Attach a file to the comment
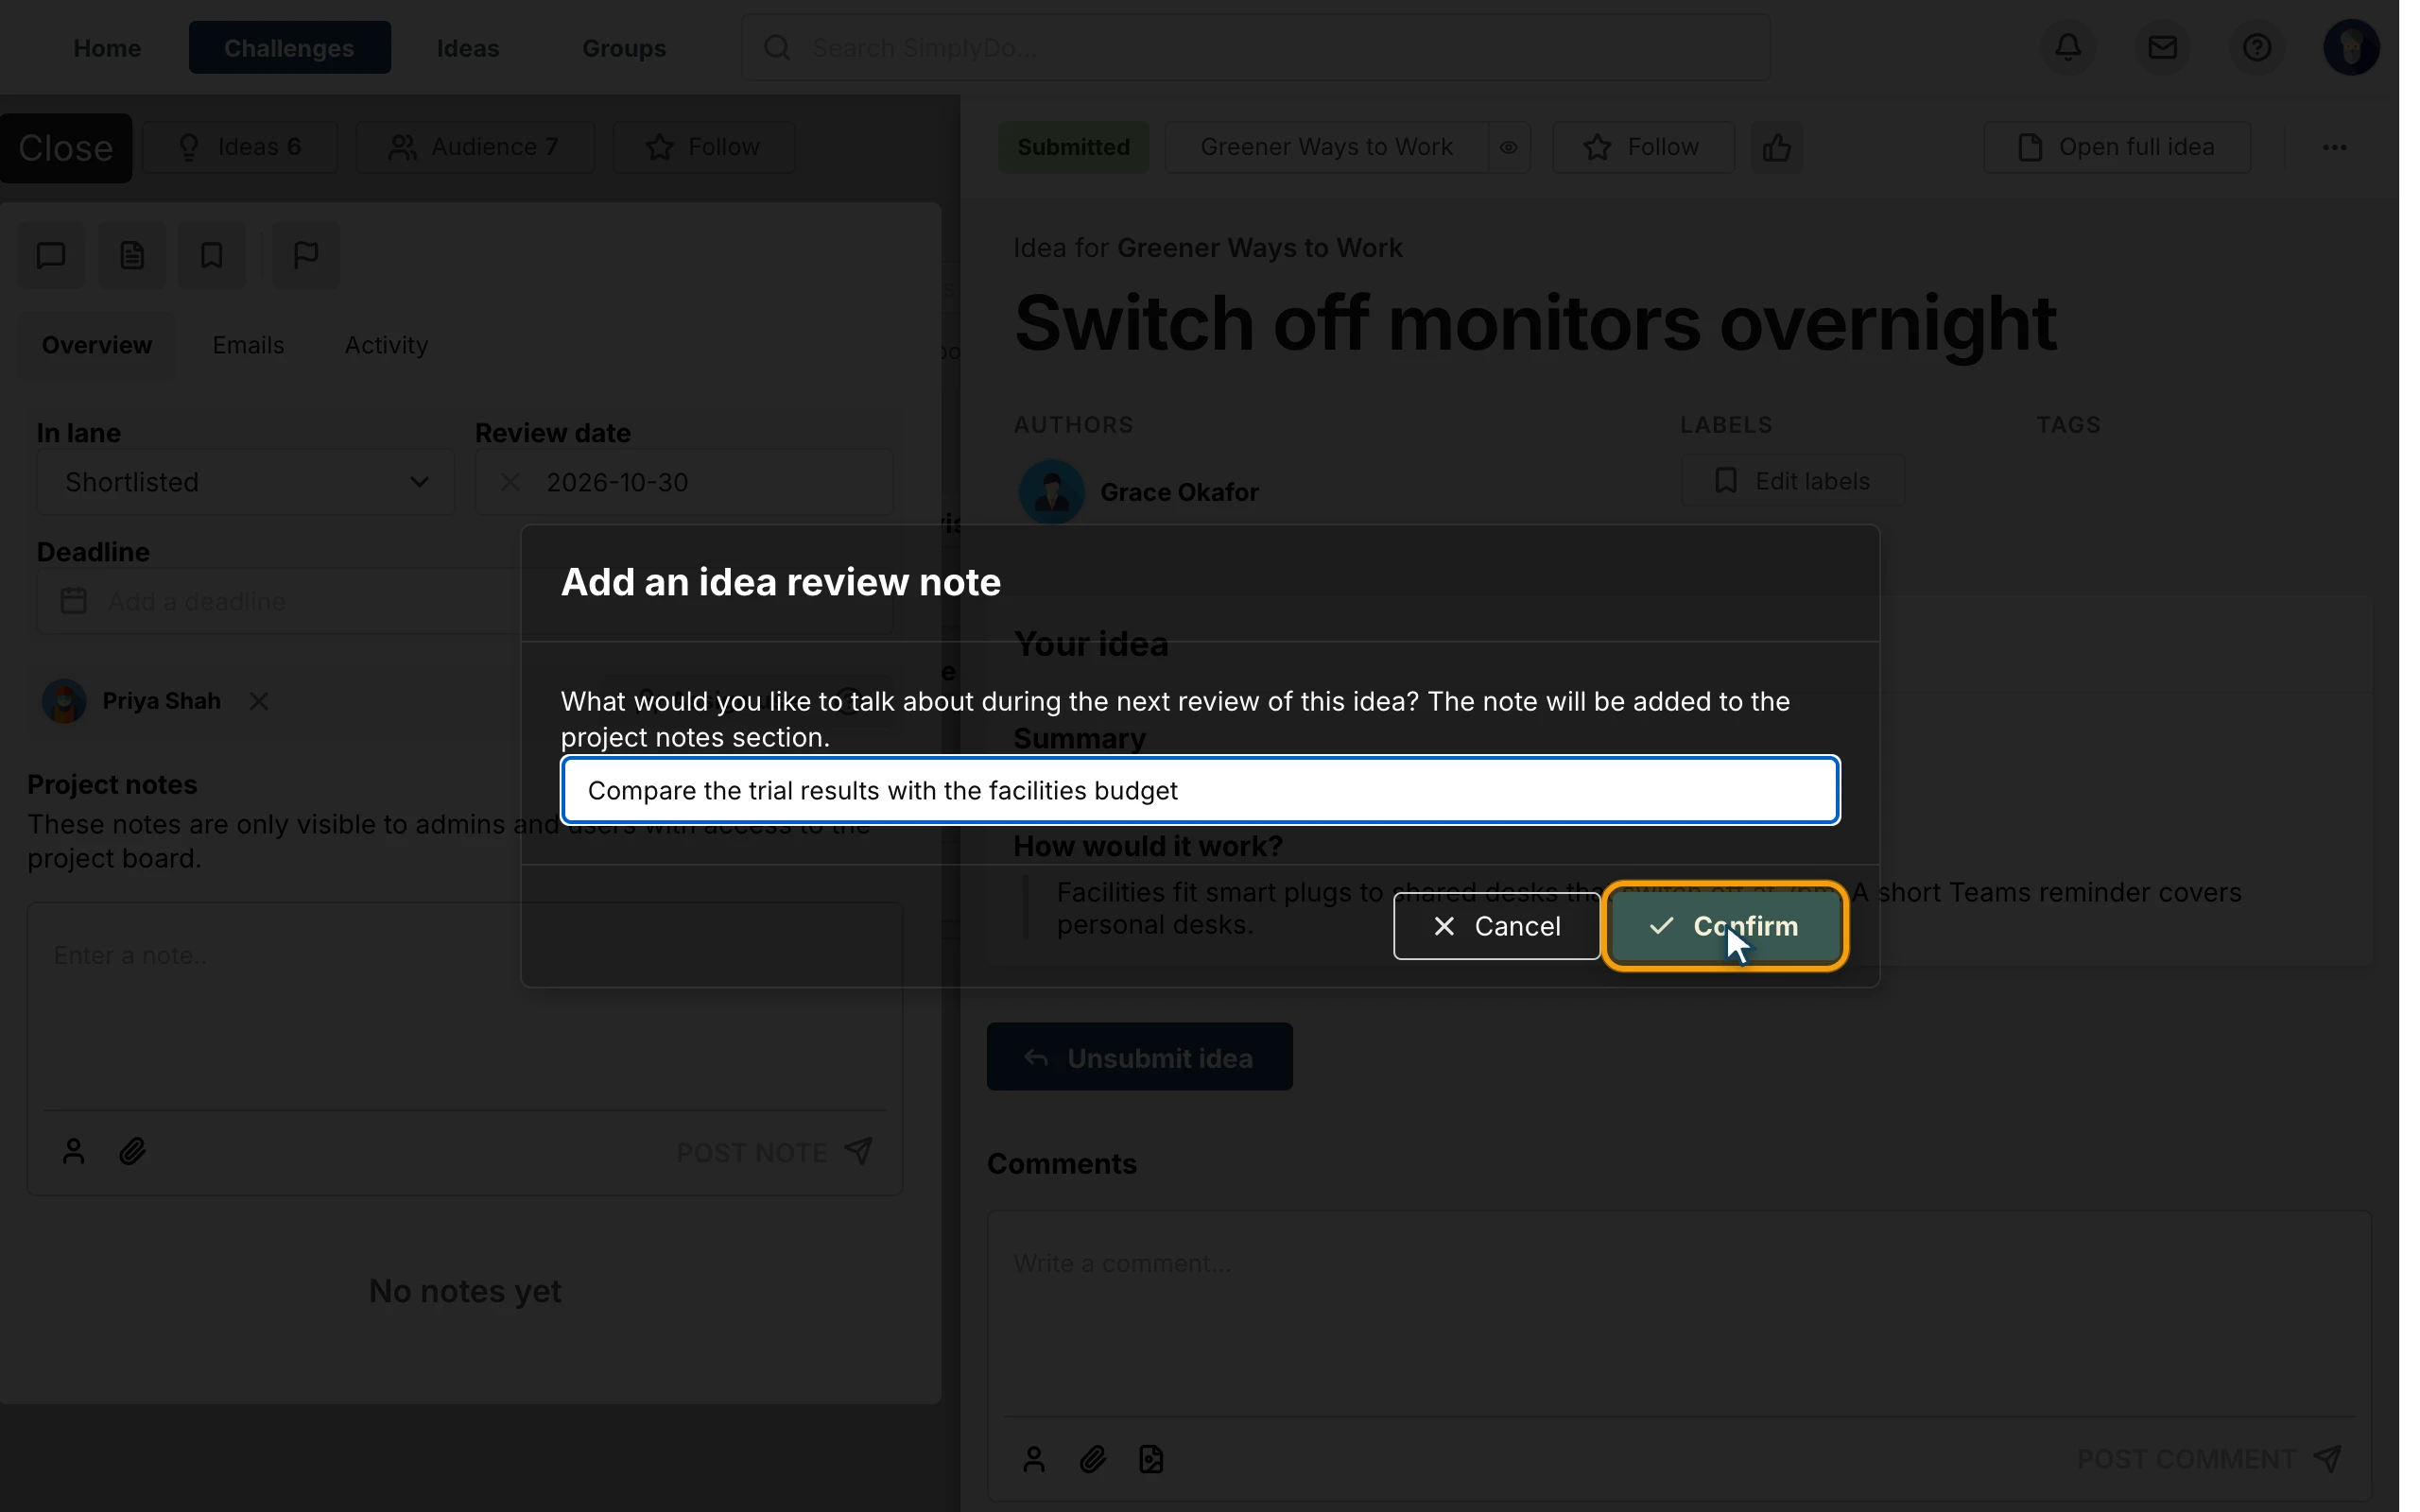Image resolution: width=2420 pixels, height=1512 pixels. [1092, 1459]
